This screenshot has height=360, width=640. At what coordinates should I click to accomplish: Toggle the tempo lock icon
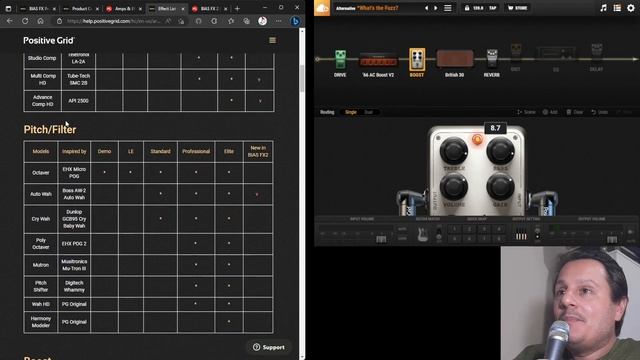(x=467, y=8)
